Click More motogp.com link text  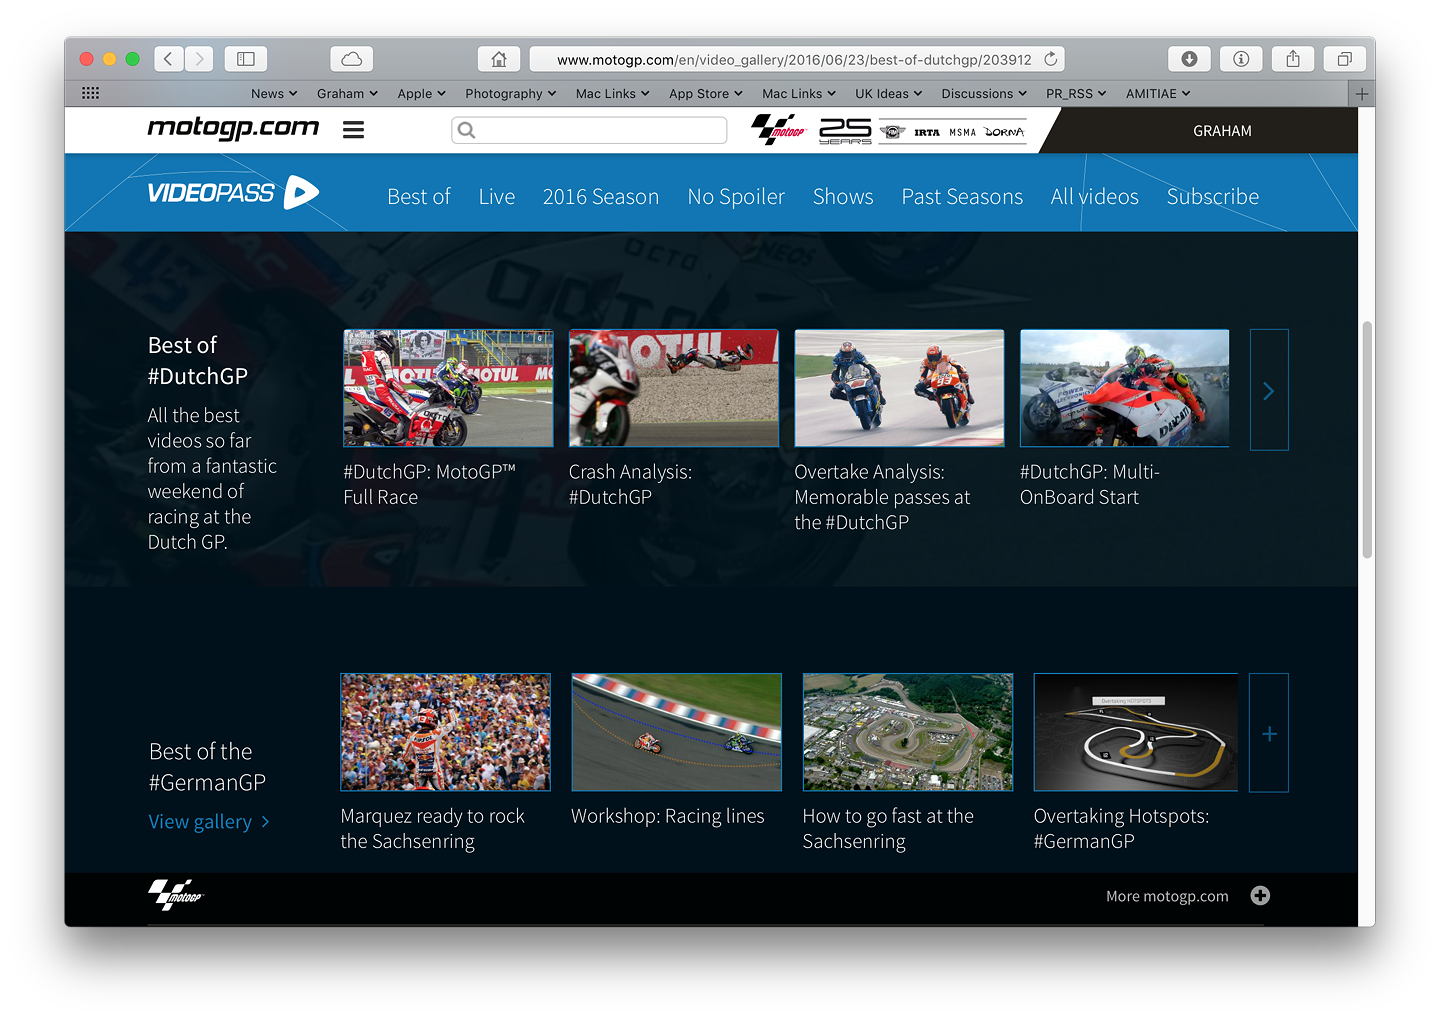tap(1167, 896)
